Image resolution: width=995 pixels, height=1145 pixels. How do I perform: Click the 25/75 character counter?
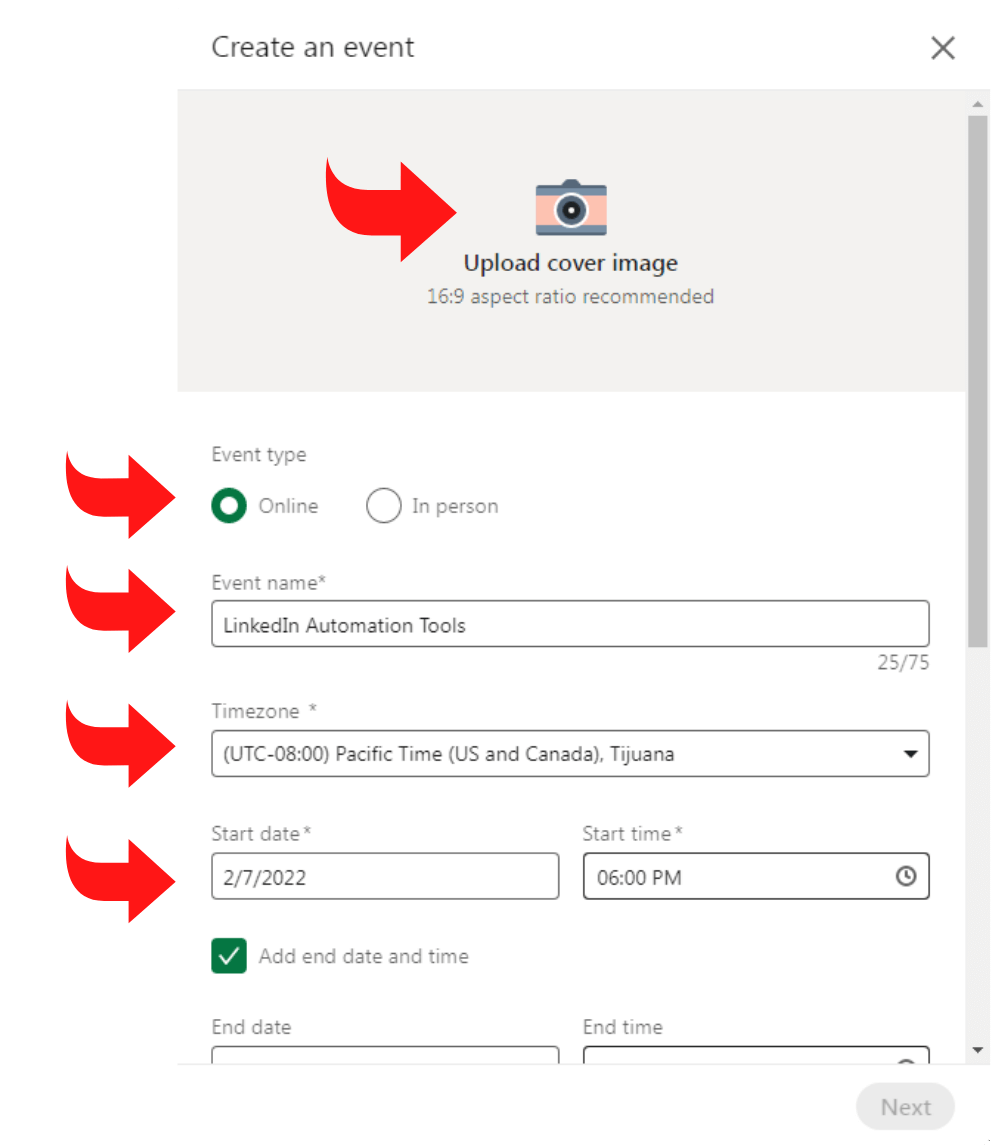pos(903,662)
